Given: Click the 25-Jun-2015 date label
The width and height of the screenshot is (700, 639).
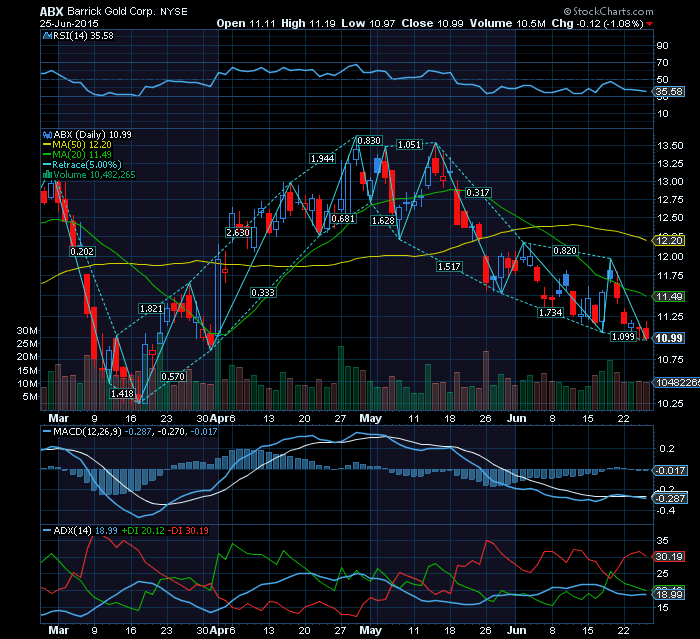Looking at the screenshot, I should [69, 24].
